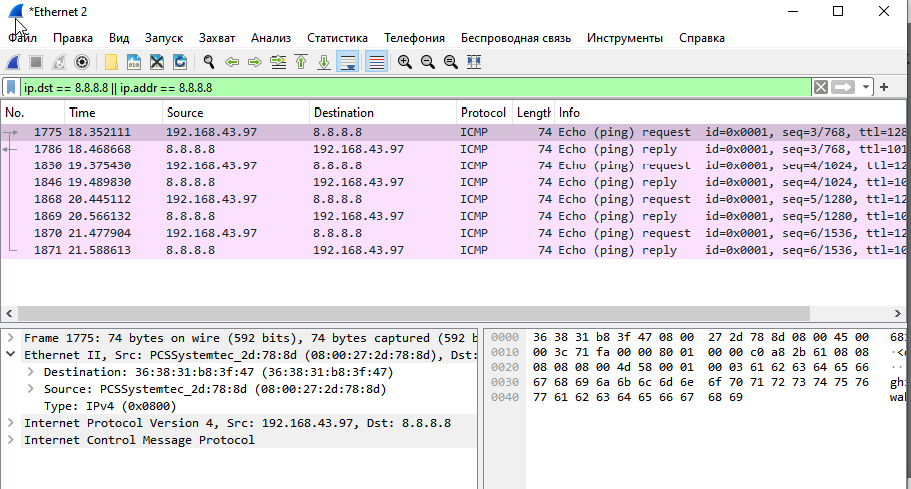Viewport: 911px width, 489px height.
Task: Expand the Frame 1775 tree node
Action: tap(10, 337)
